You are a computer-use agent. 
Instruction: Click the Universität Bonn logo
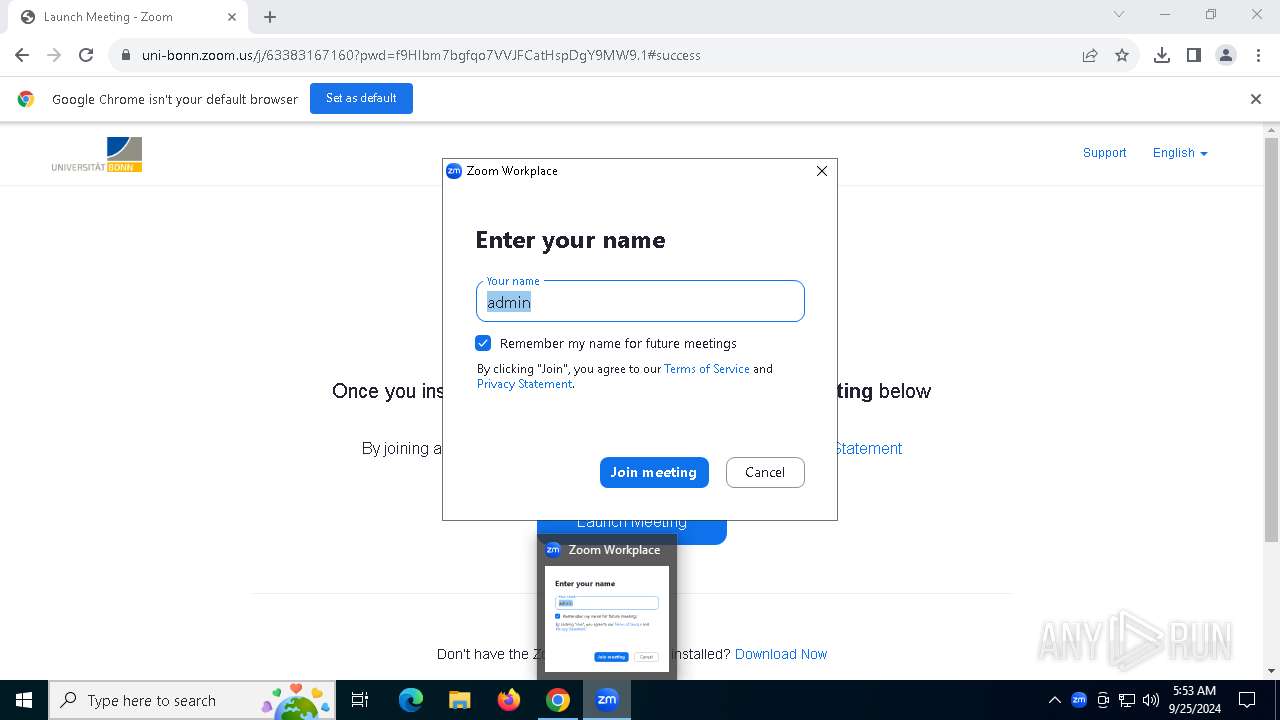(97, 154)
